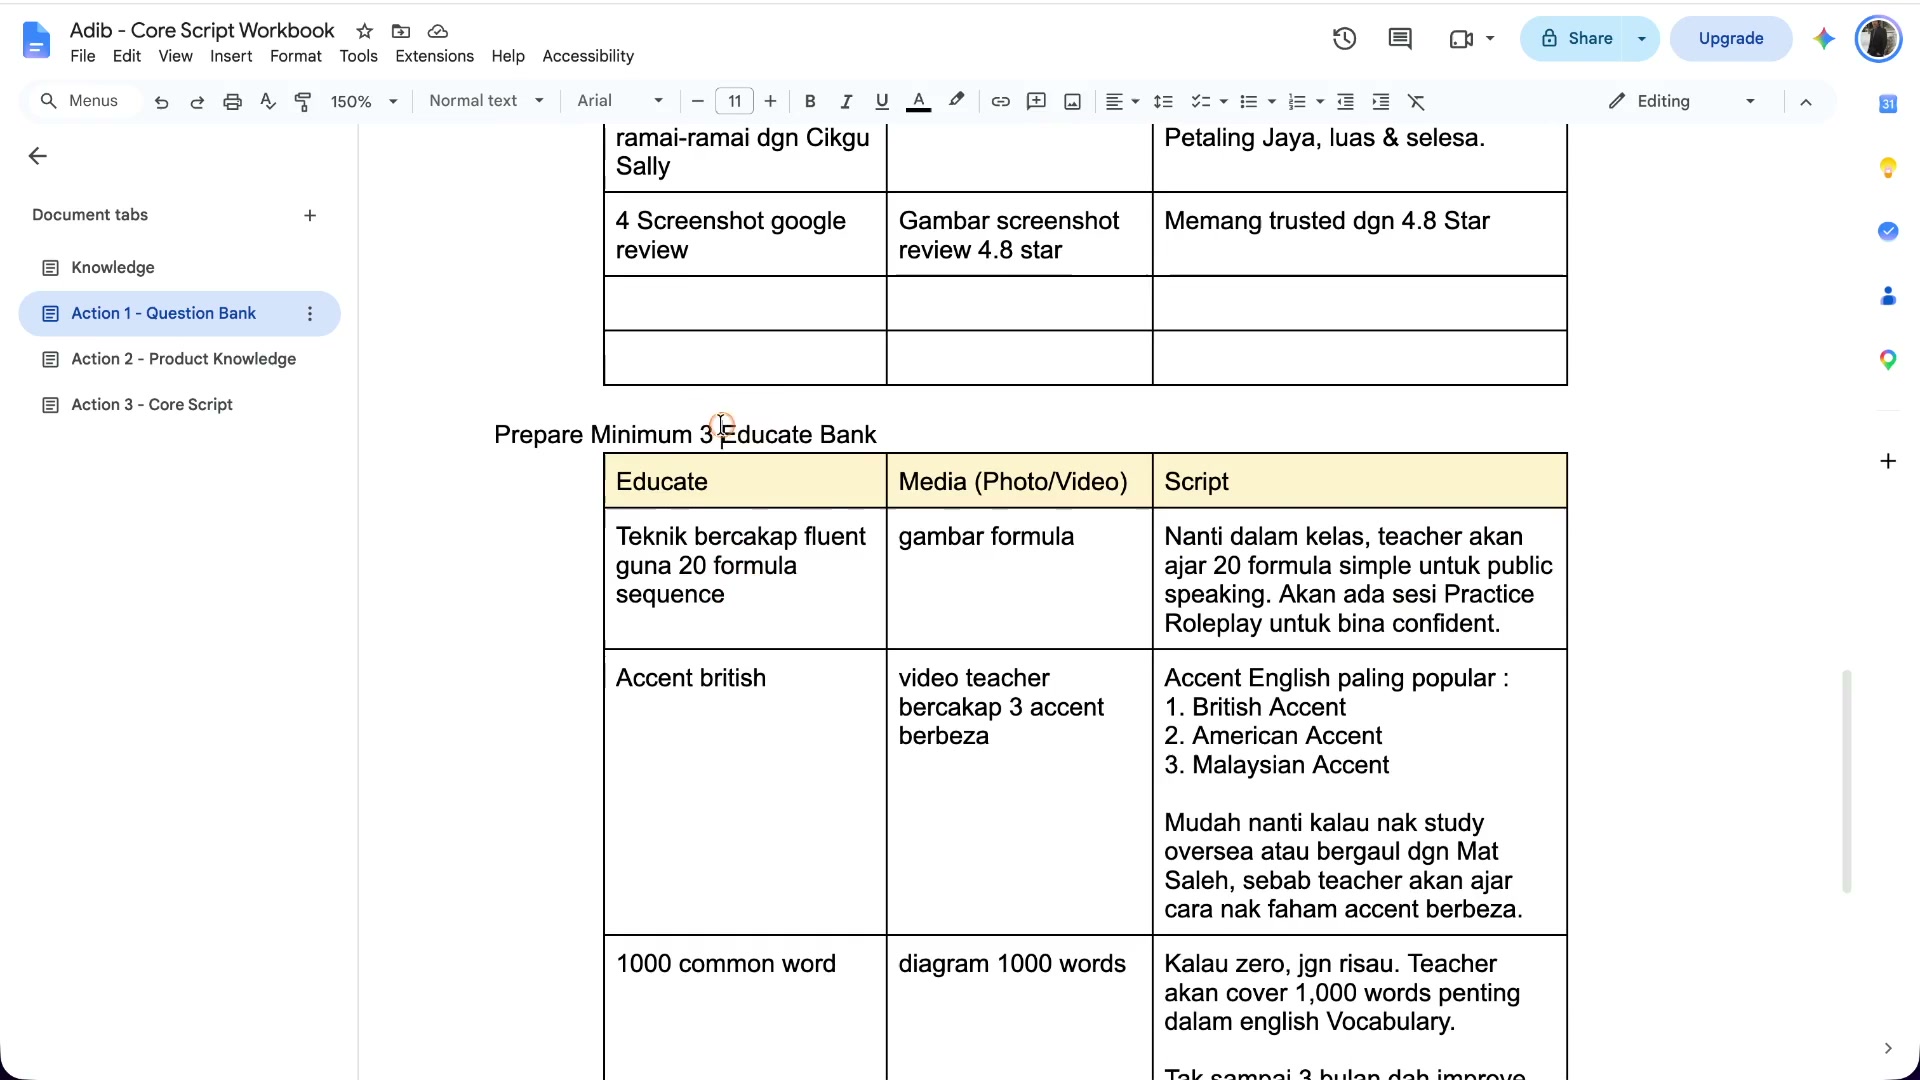Switch to Action 2 - Product Knowledge tab

pyautogui.click(x=180, y=359)
